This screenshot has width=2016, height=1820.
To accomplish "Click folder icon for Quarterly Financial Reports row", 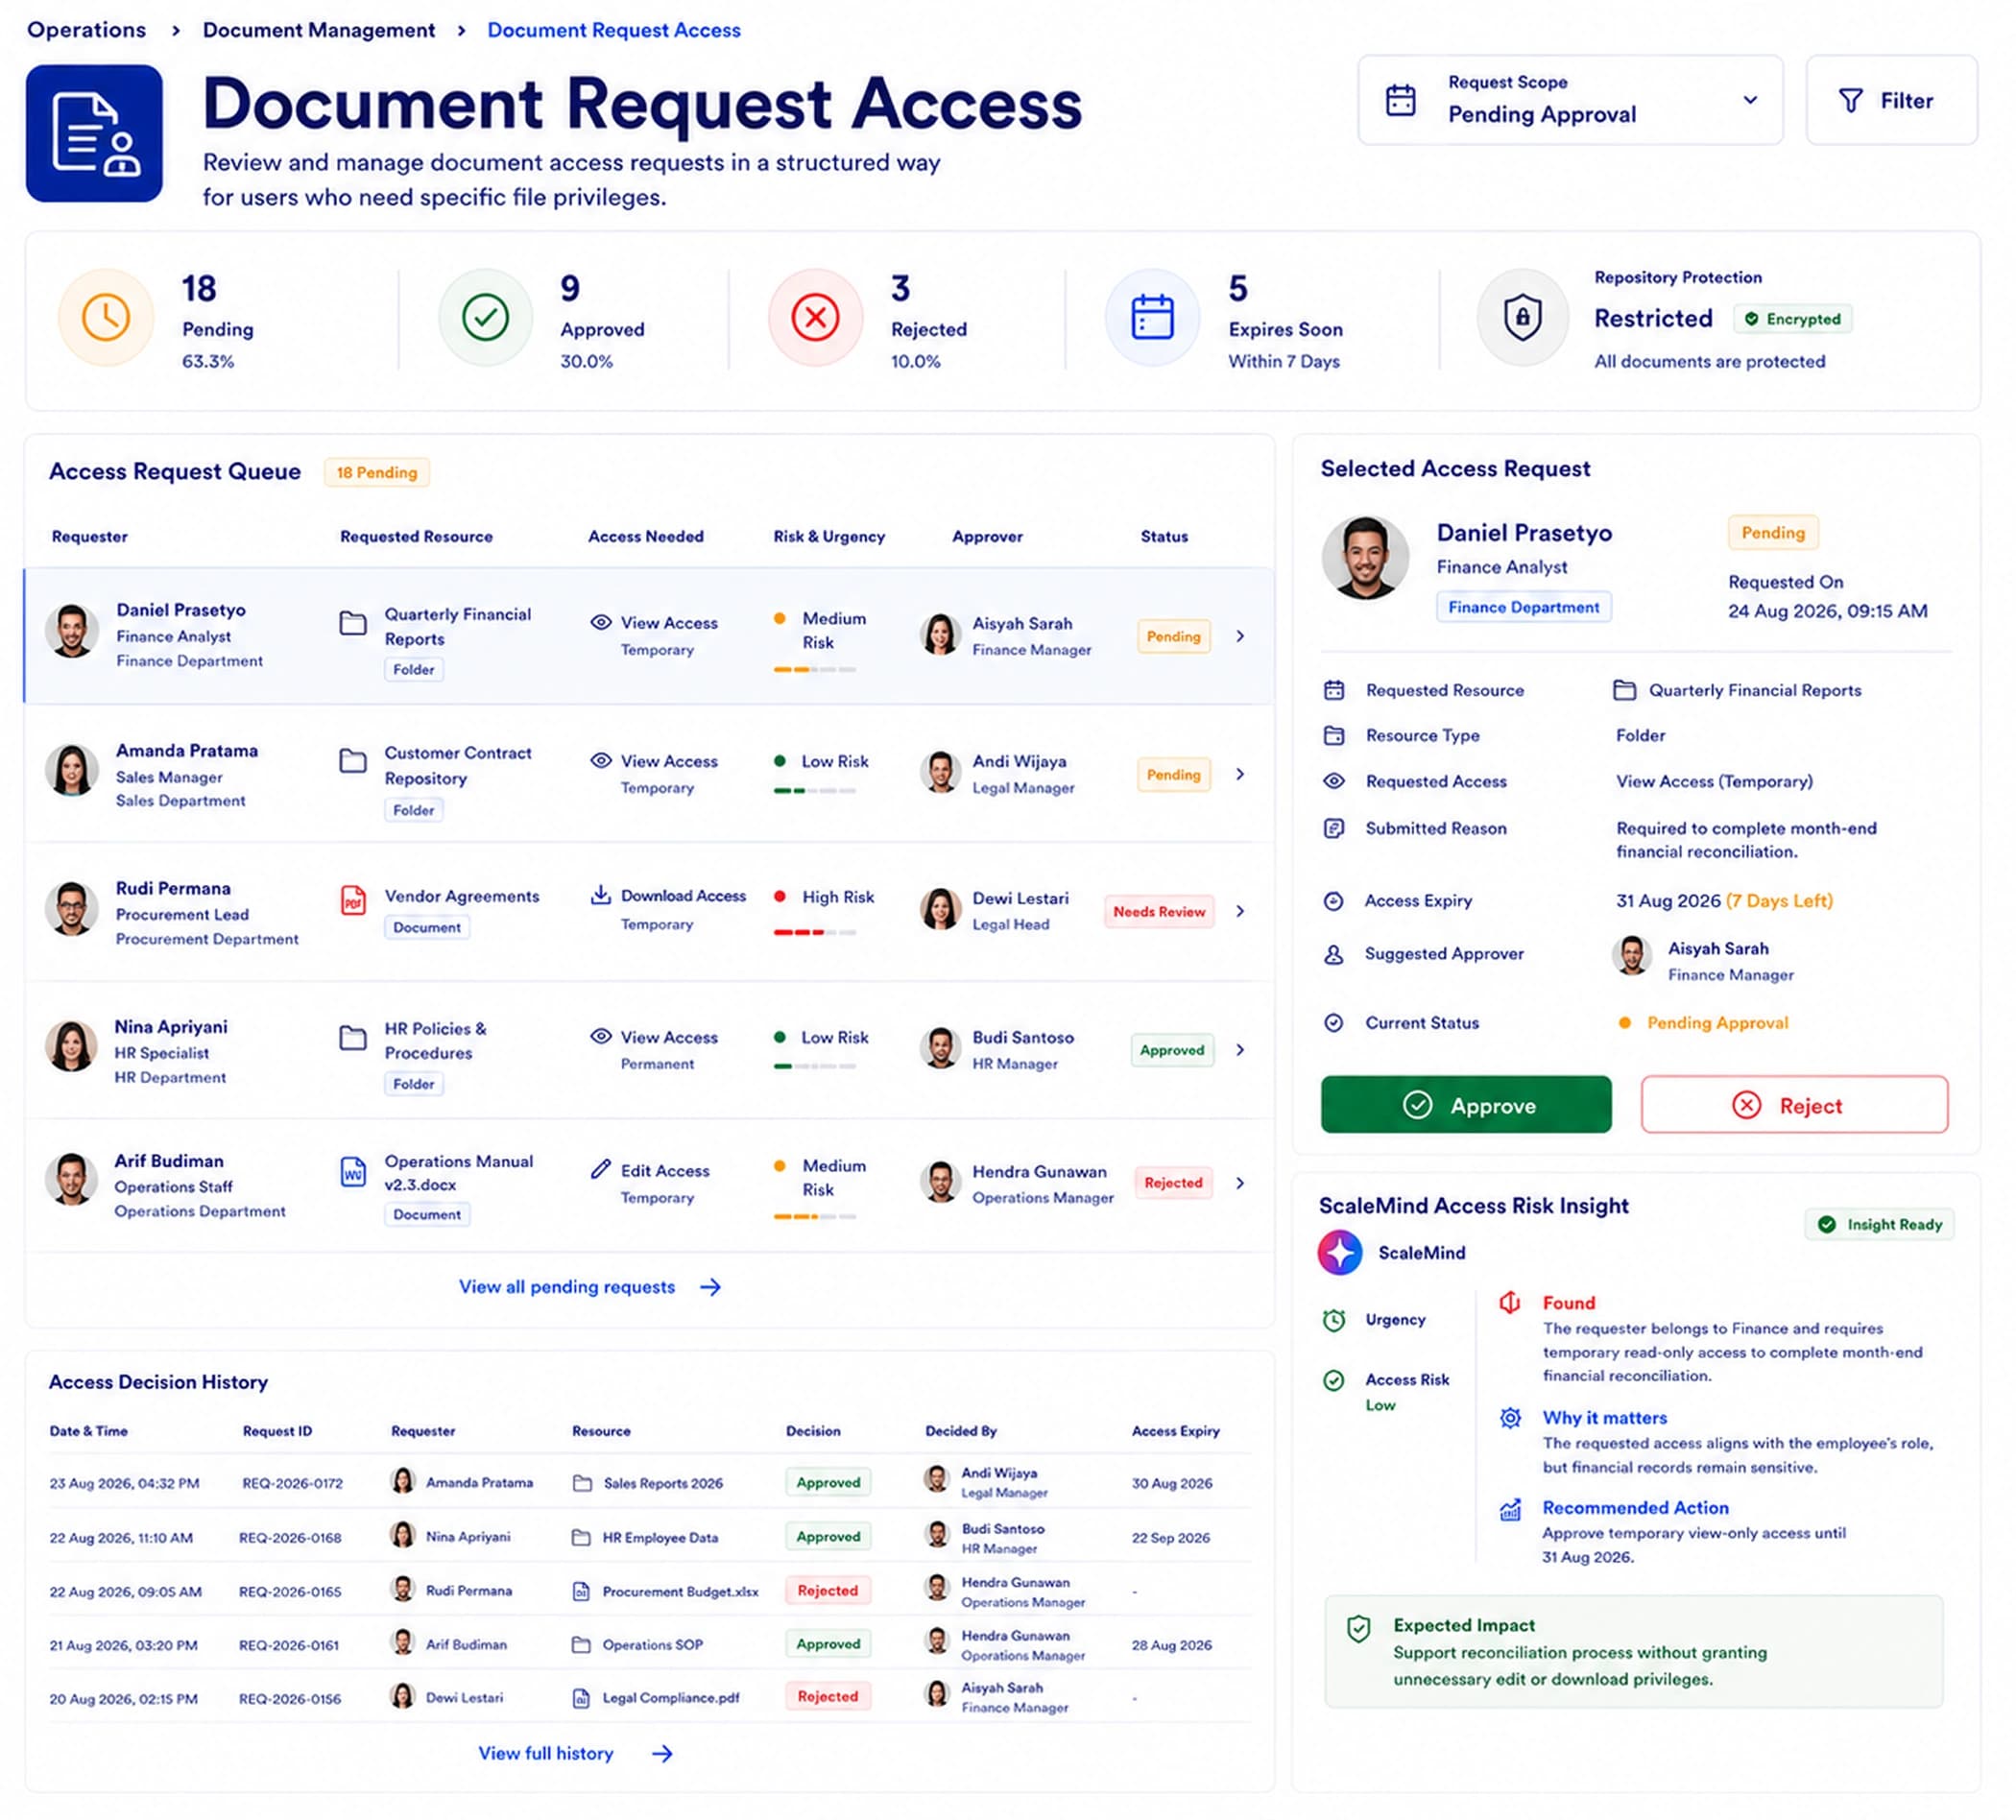I will tap(353, 623).
